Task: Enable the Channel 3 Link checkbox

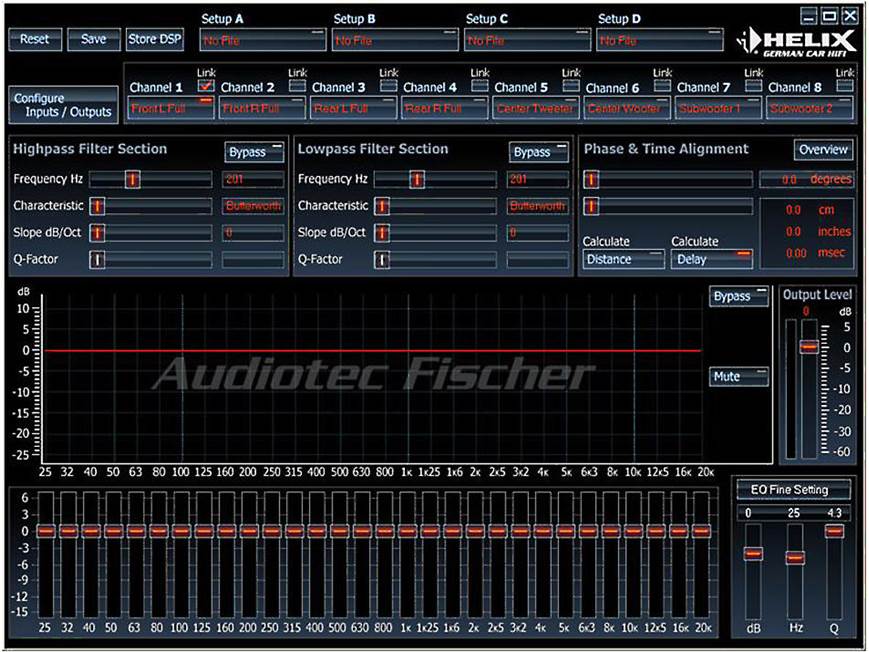Action: click(389, 86)
